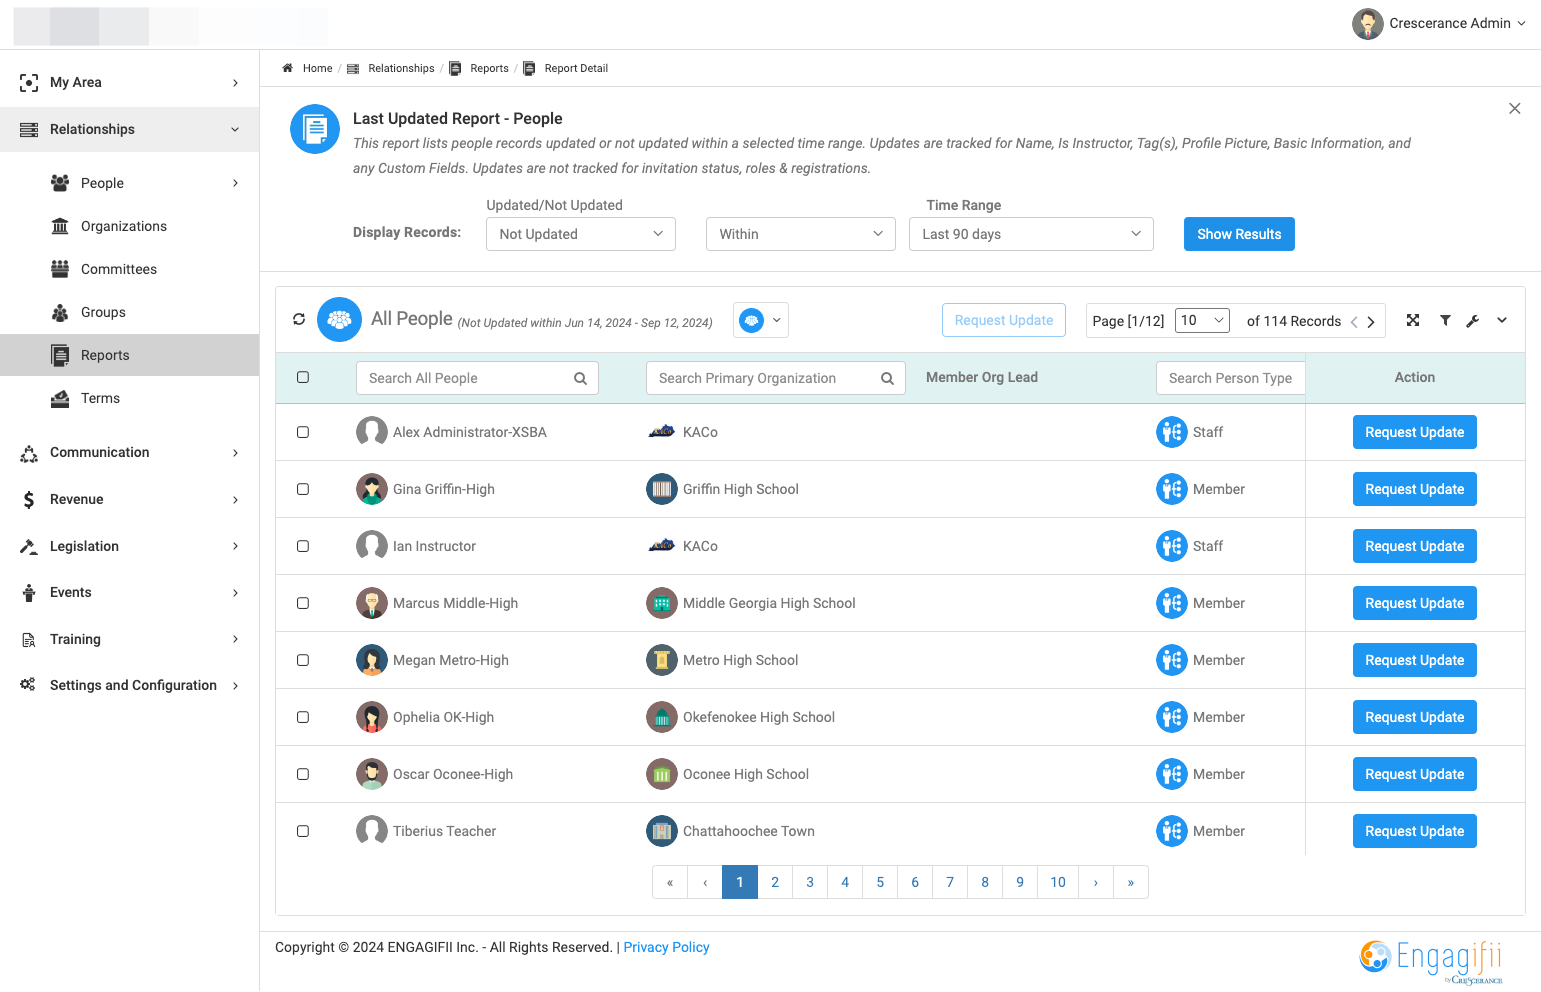Screen dimensions: 1541x992
Task: Click the person type icon for Alex Administrator-XSBA
Action: (x=1172, y=432)
